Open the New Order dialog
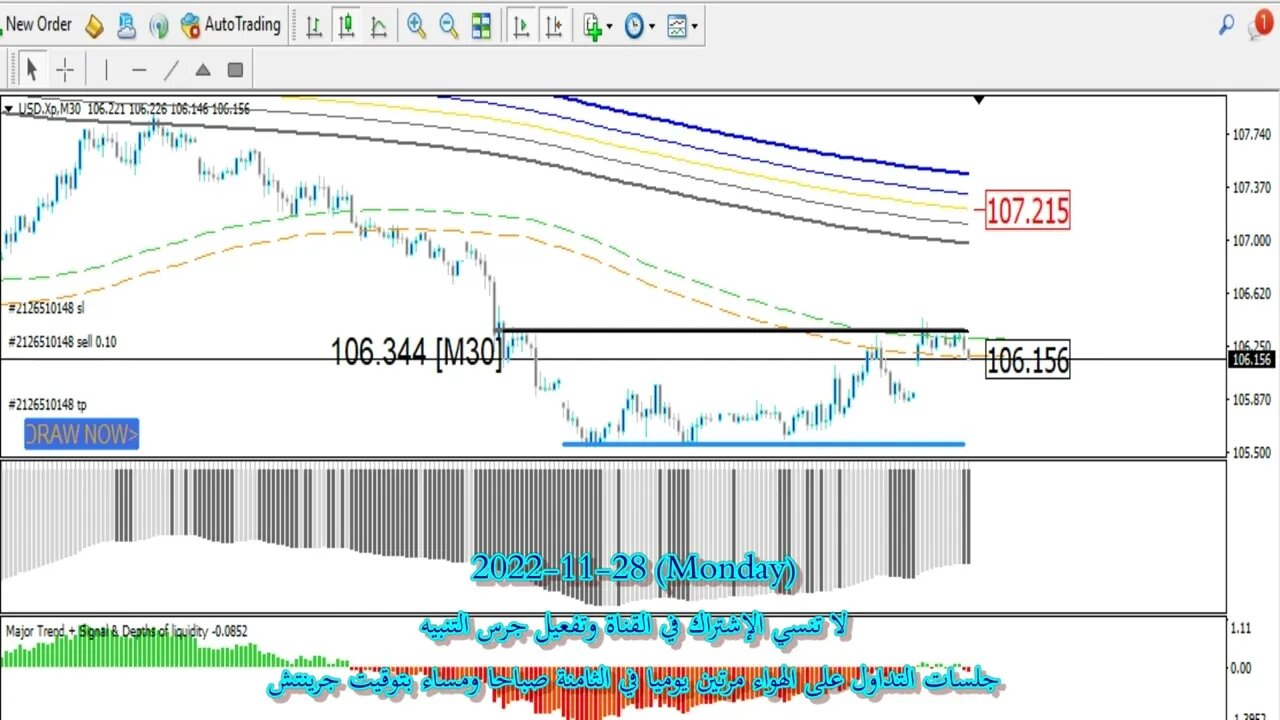1280x720 pixels. (x=37, y=25)
